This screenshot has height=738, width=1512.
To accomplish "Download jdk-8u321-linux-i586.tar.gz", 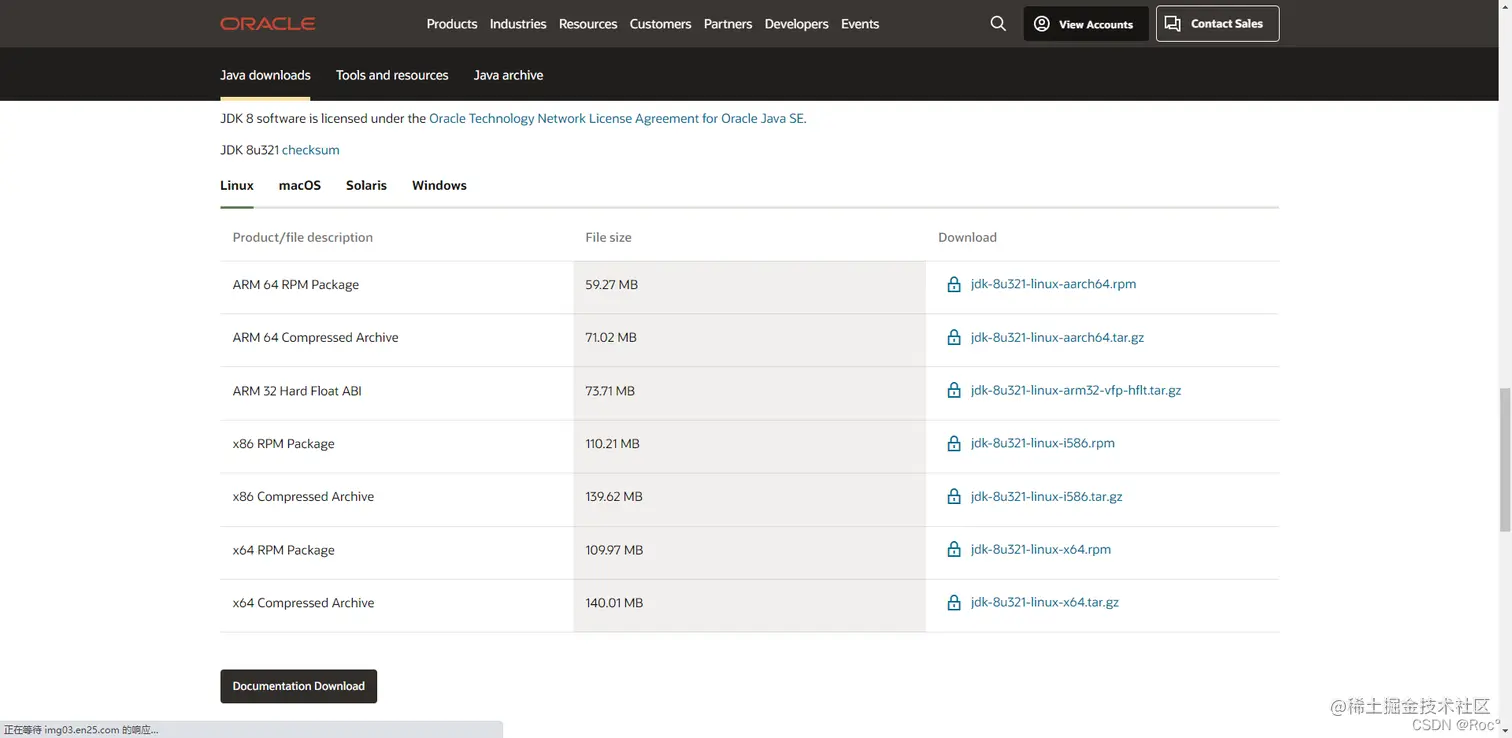I will [x=1046, y=496].
